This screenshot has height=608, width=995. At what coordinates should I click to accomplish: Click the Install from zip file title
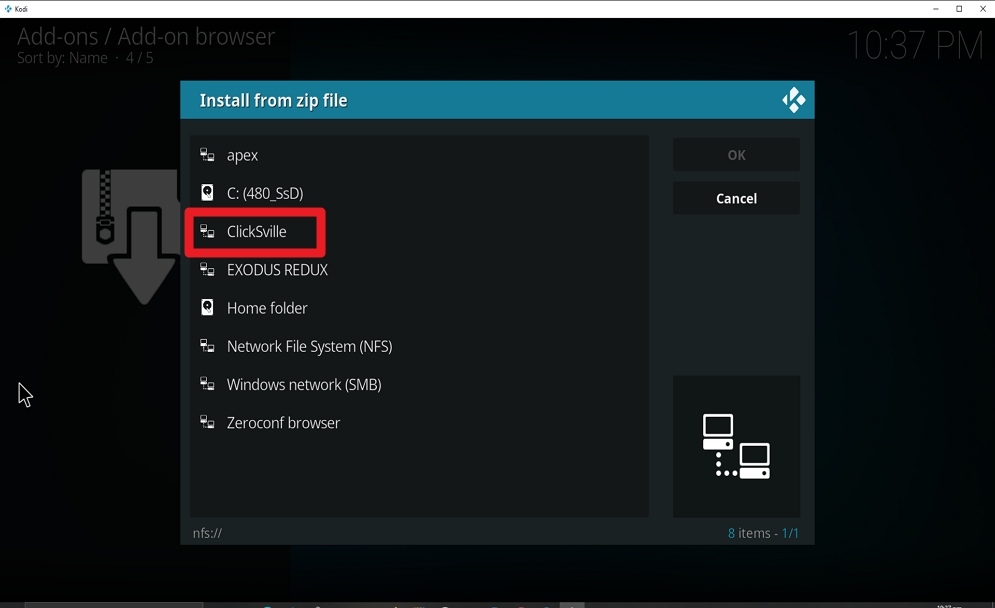point(273,100)
